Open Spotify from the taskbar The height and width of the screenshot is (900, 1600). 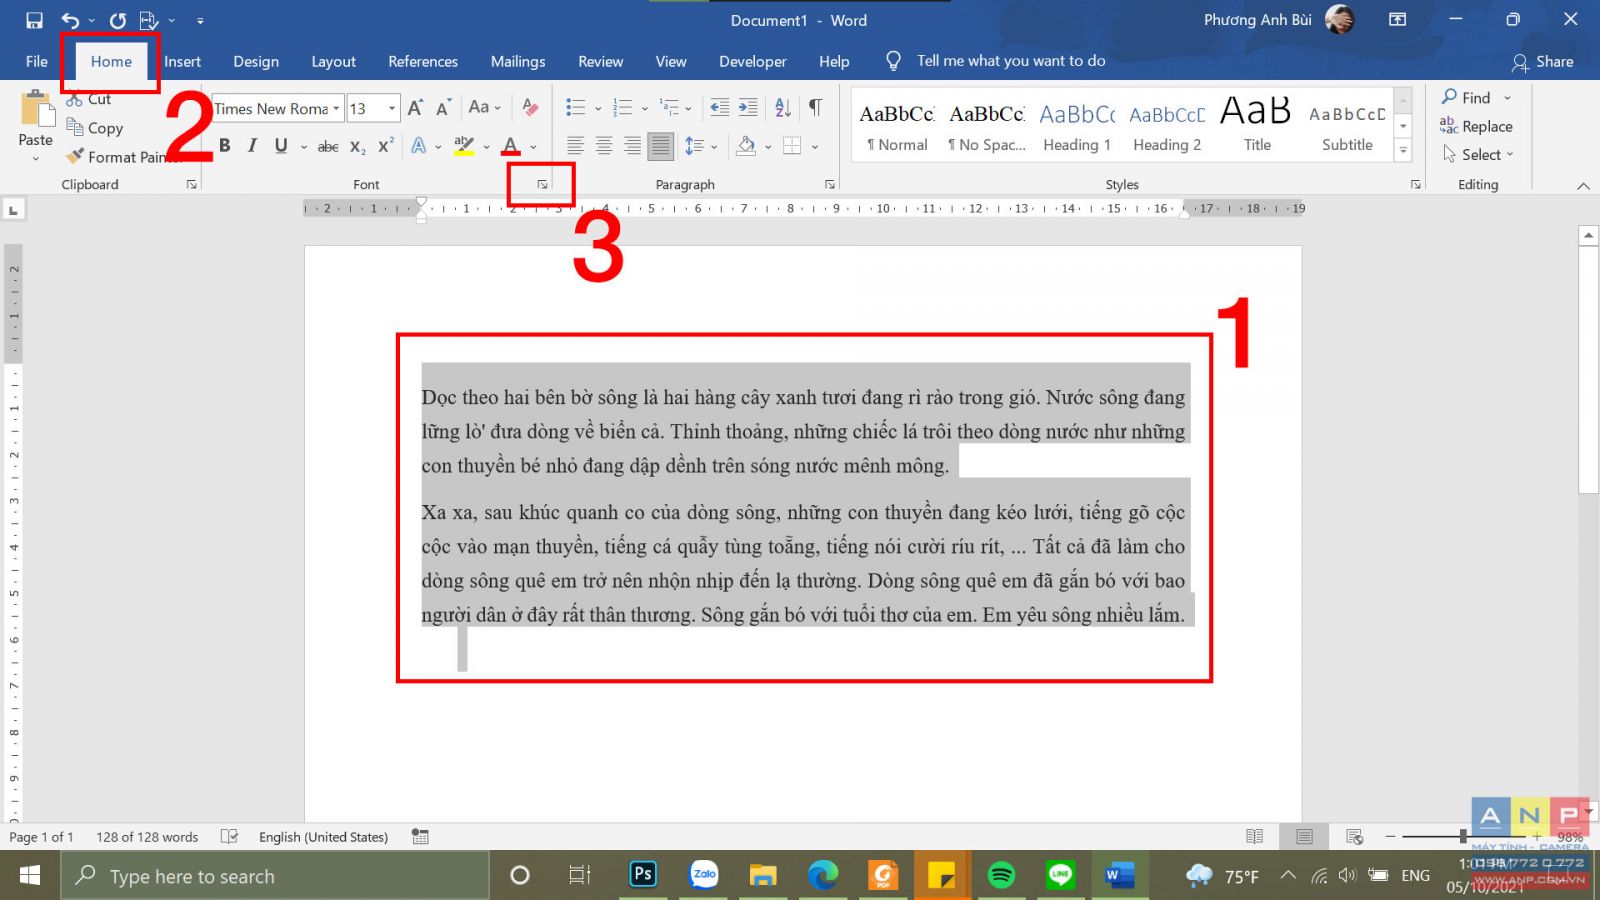click(x=1001, y=875)
